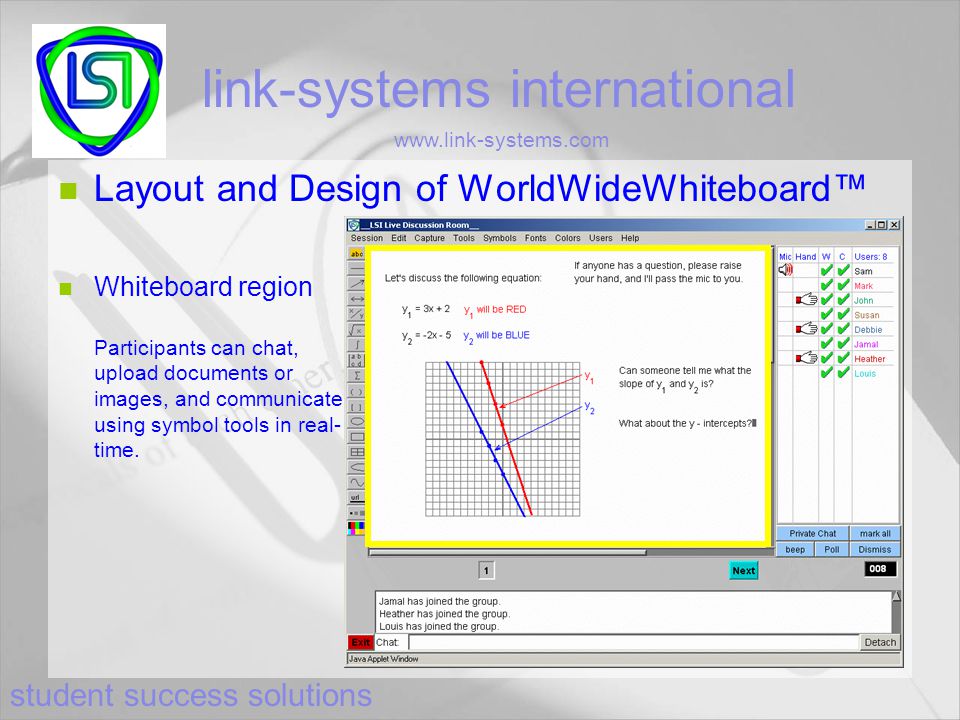Image resolution: width=960 pixels, height=720 pixels.
Task: Select the x/y fraction symbol tool
Action: coord(356,315)
